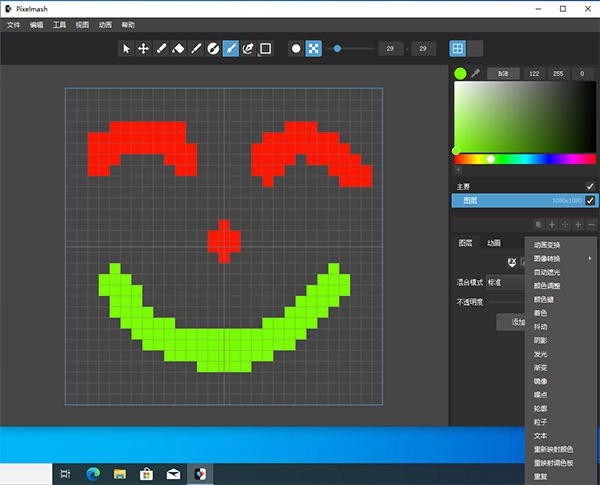Image resolution: width=600 pixels, height=485 pixels.
Task: Select the arrow pointer tool
Action: (126, 48)
